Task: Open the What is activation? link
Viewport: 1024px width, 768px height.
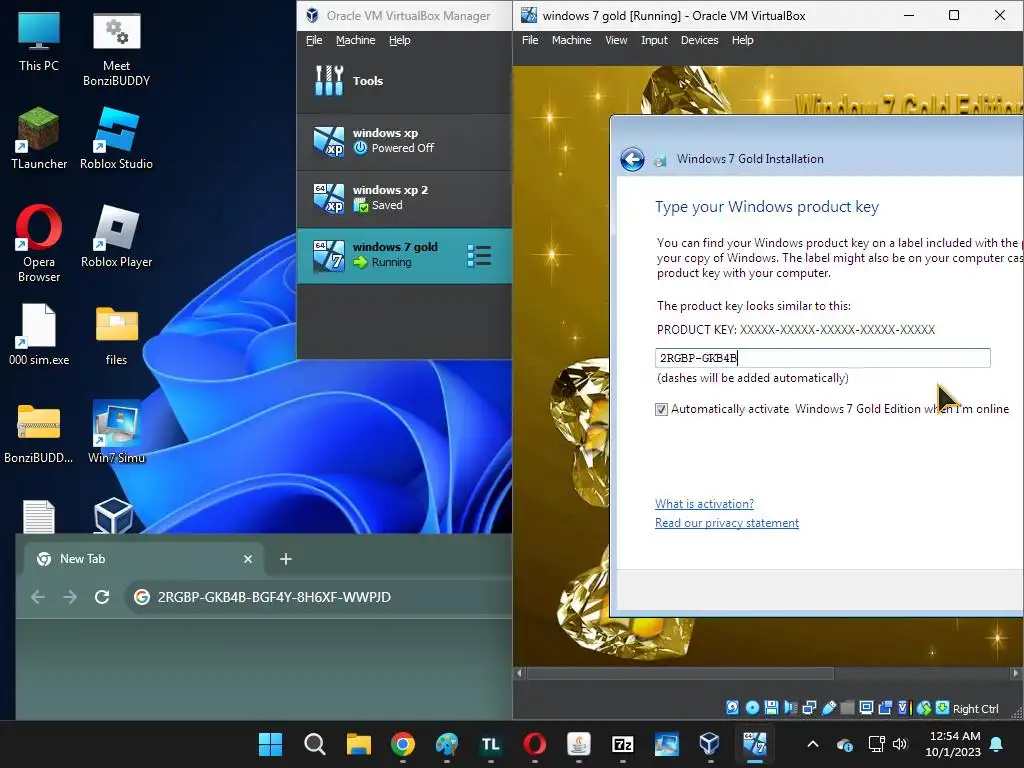Action: (704, 504)
